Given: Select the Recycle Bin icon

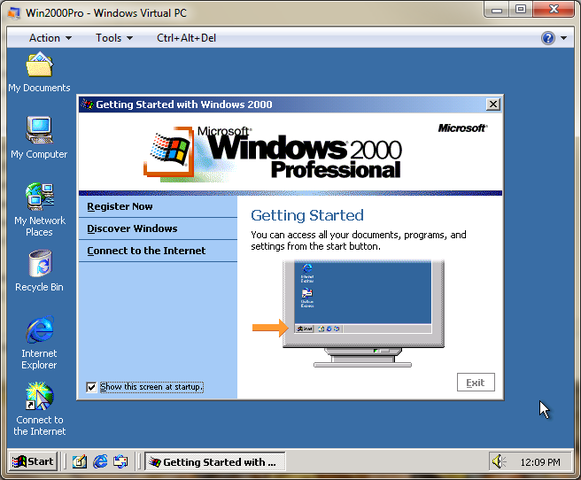Looking at the screenshot, I should [40, 271].
